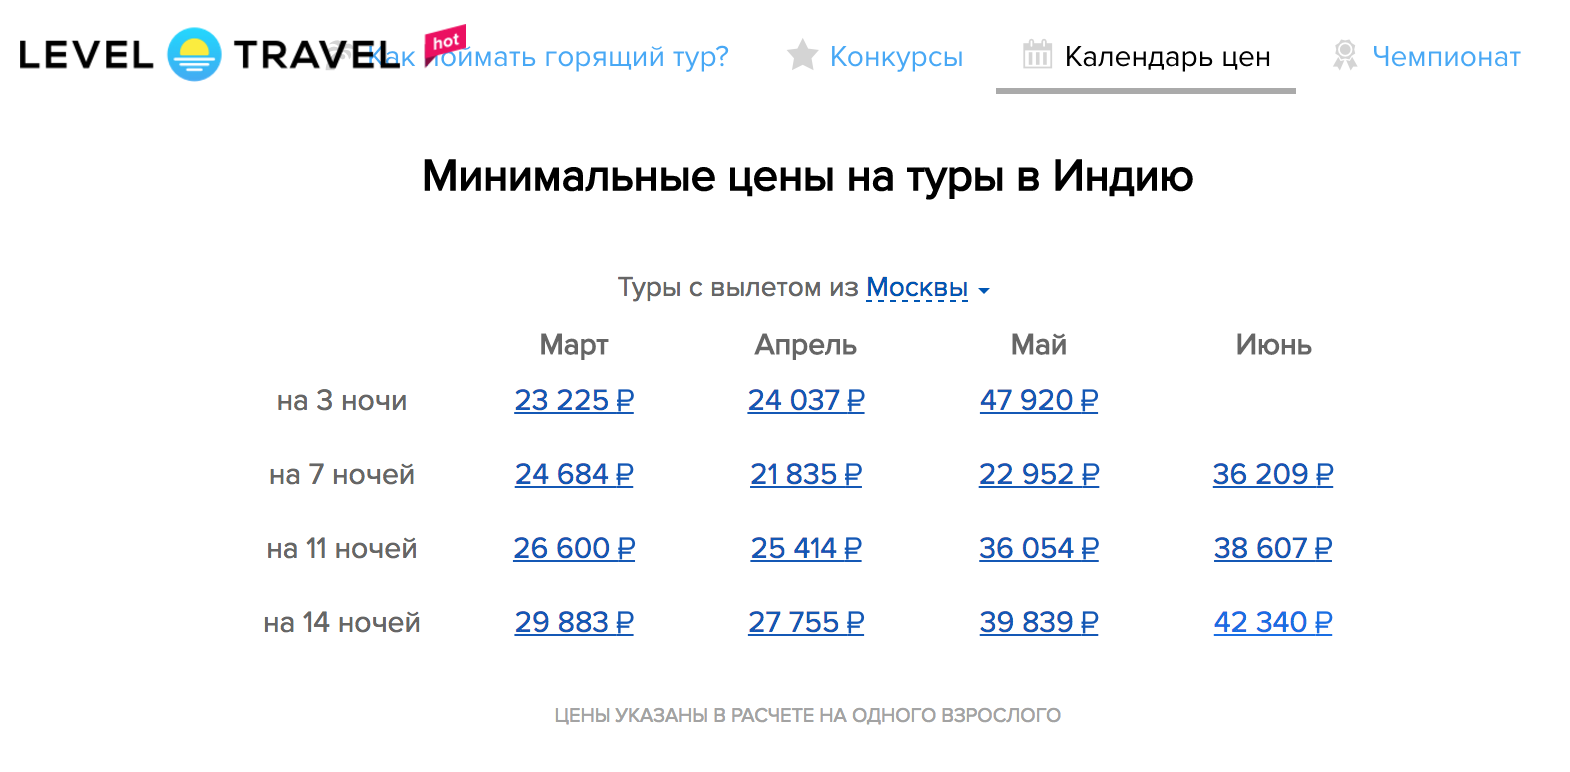Click May 7-night price 22 952 ₽

tap(1039, 474)
